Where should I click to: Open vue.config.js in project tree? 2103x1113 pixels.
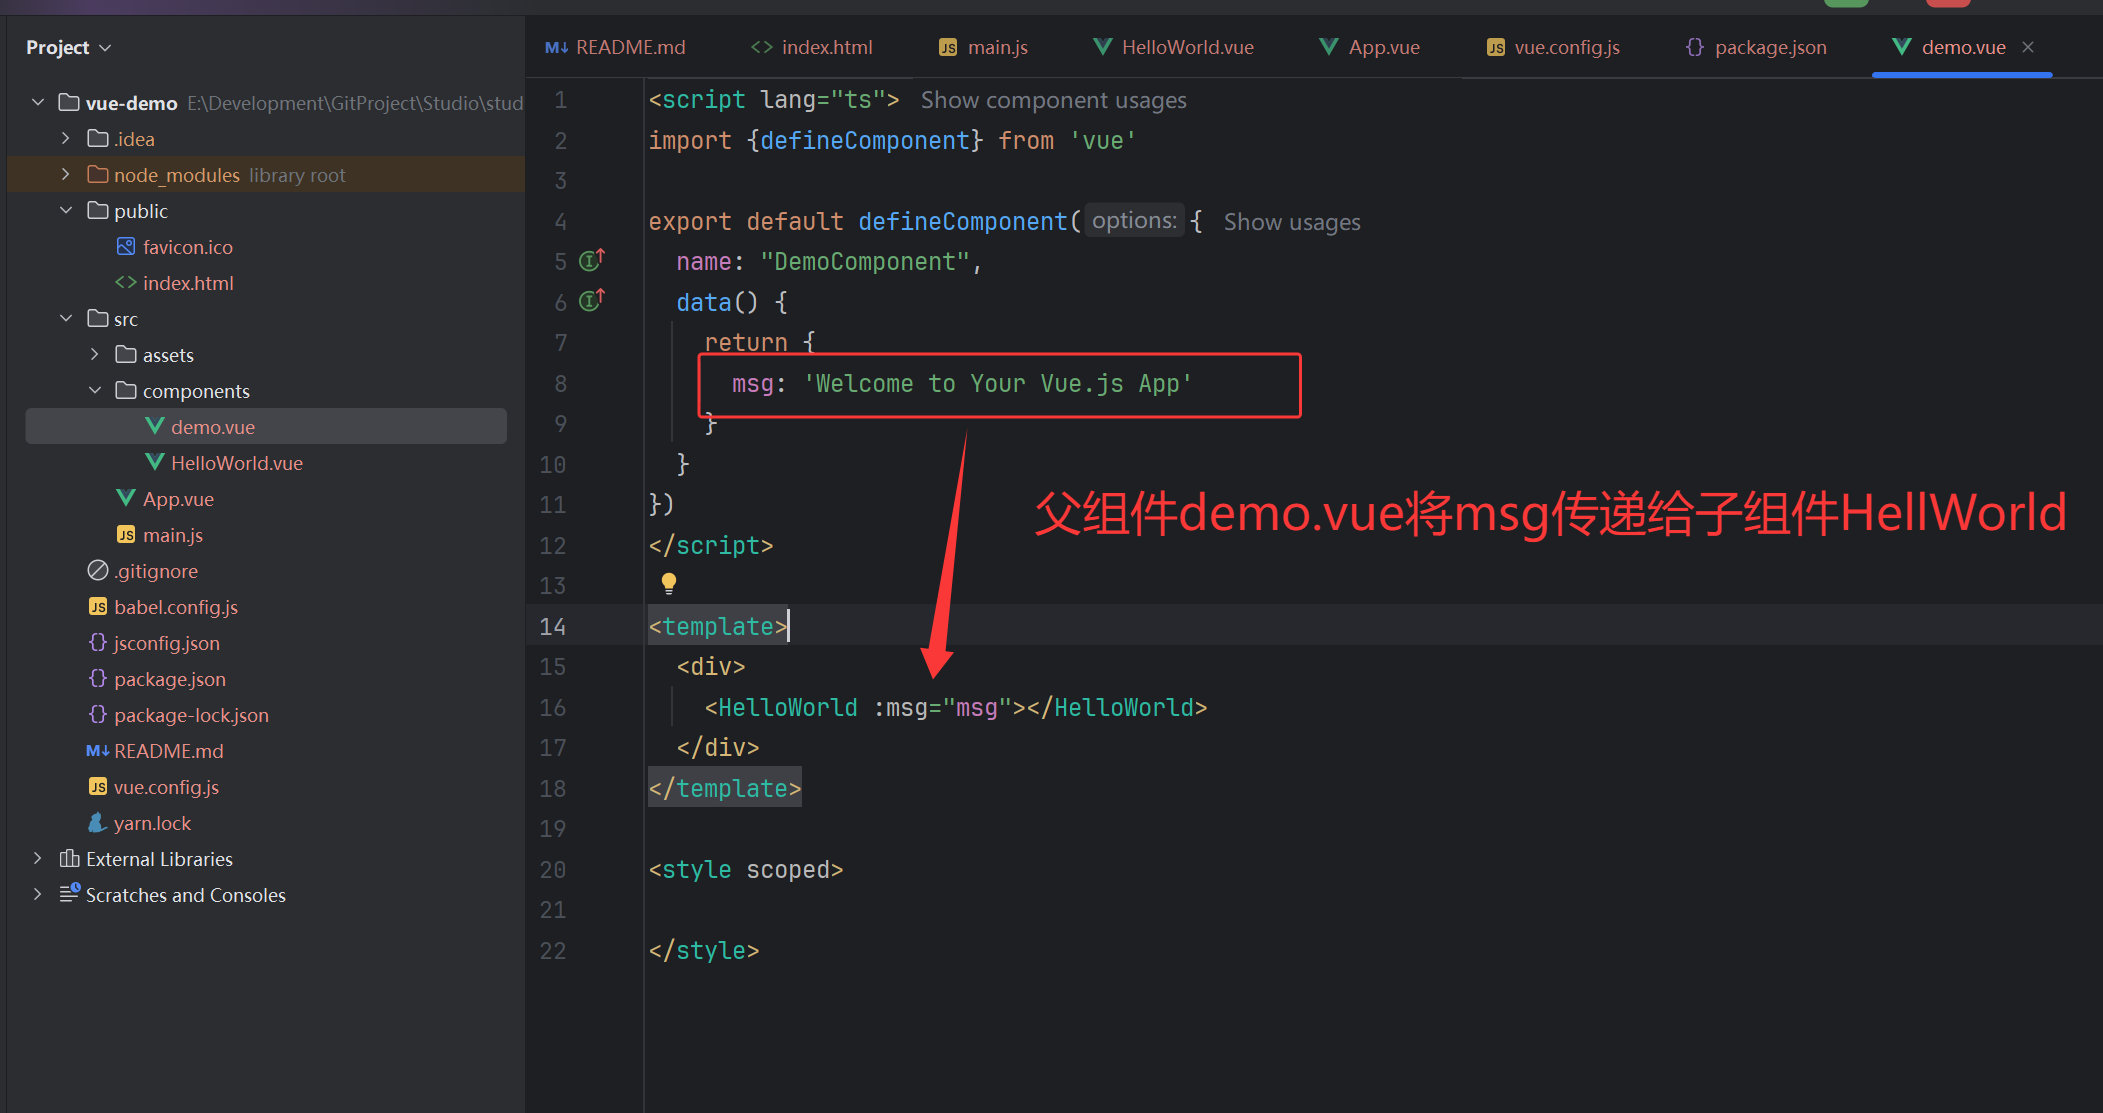coord(166,787)
